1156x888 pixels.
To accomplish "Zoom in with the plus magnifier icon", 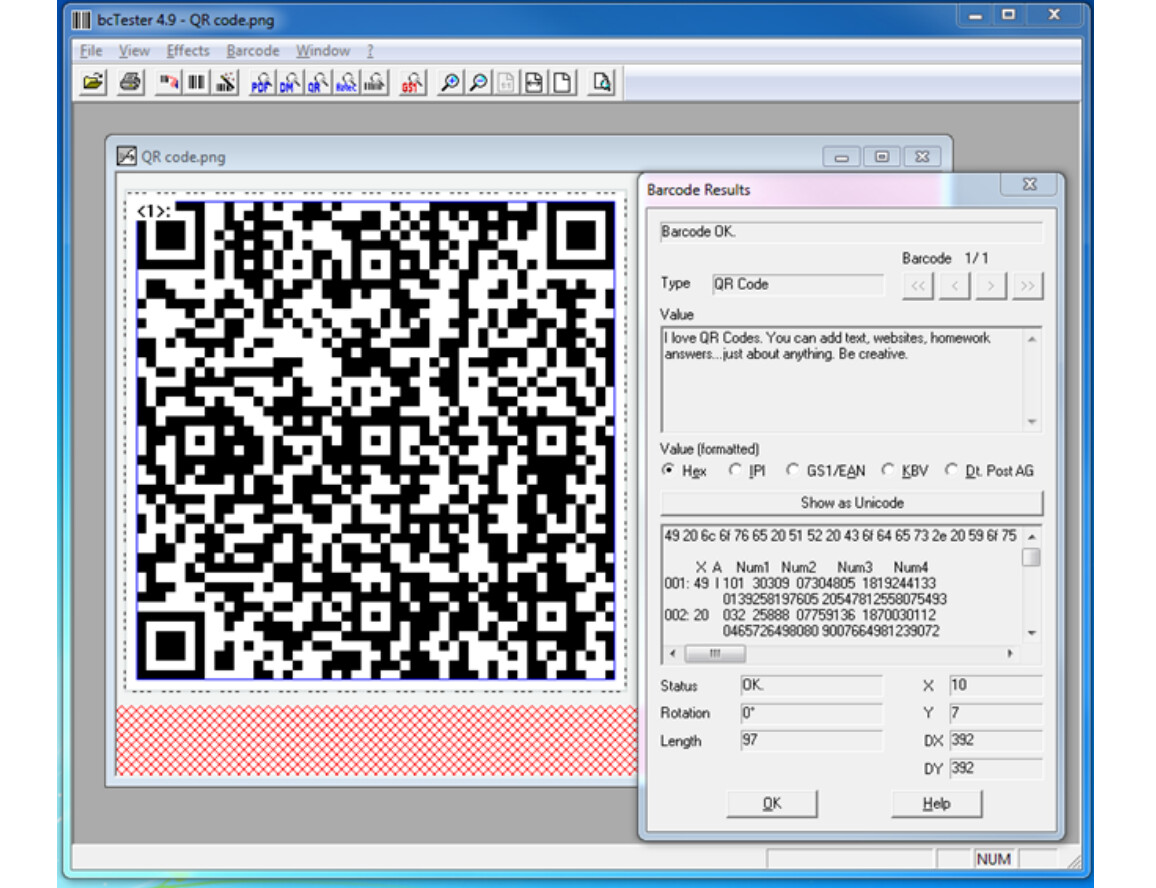I will [x=450, y=83].
